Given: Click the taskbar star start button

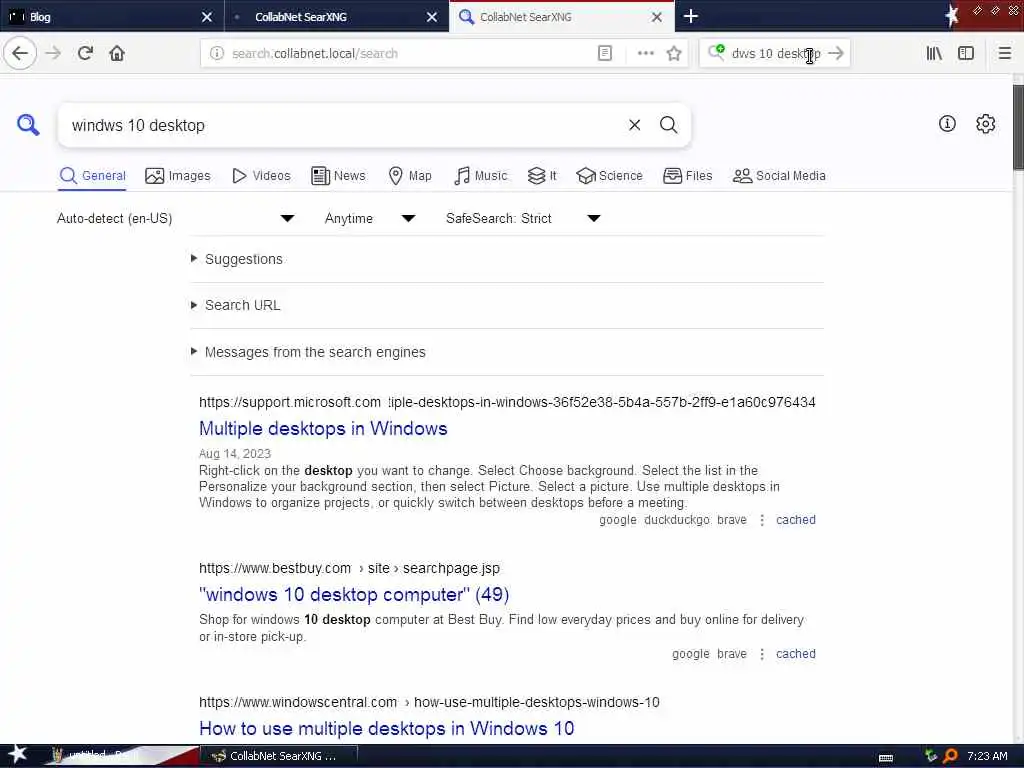Looking at the screenshot, I should [x=18, y=755].
